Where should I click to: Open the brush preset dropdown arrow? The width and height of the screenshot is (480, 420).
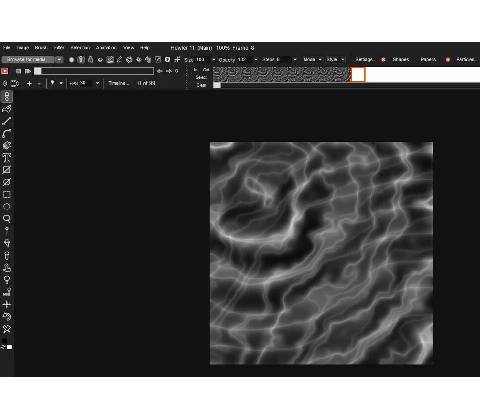tap(59, 60)
